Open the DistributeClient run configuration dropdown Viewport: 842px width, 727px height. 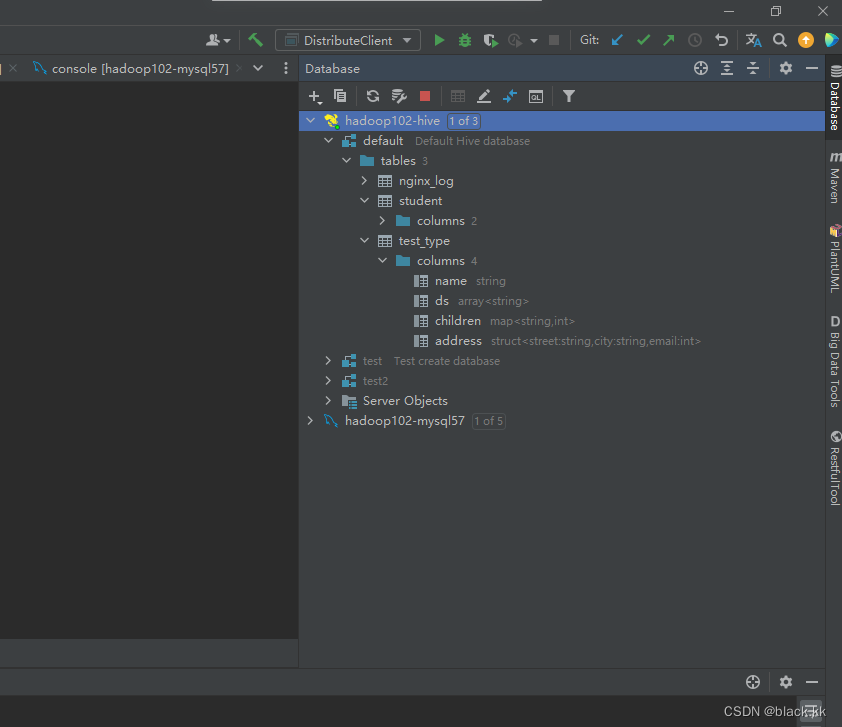coord(348,40)
